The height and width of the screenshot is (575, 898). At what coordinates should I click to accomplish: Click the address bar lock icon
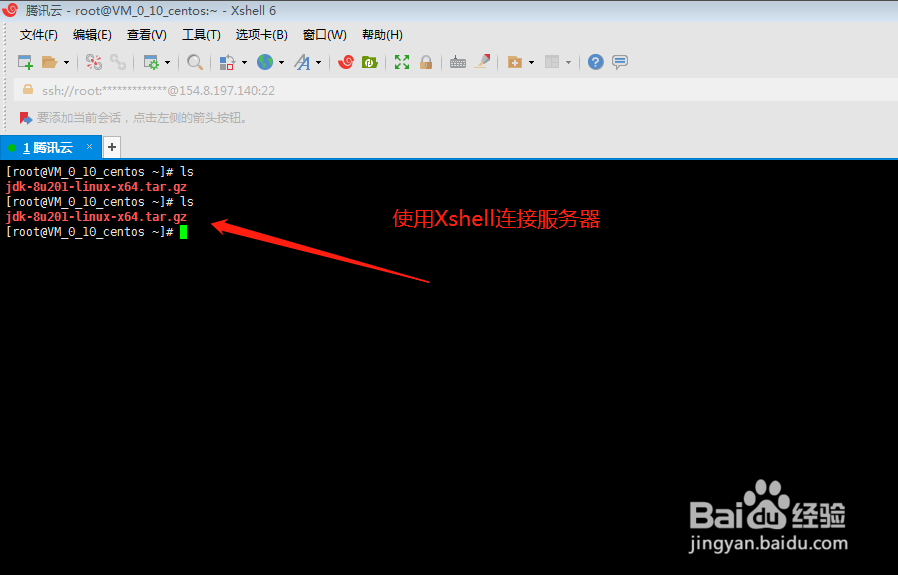tap(27, 90)
